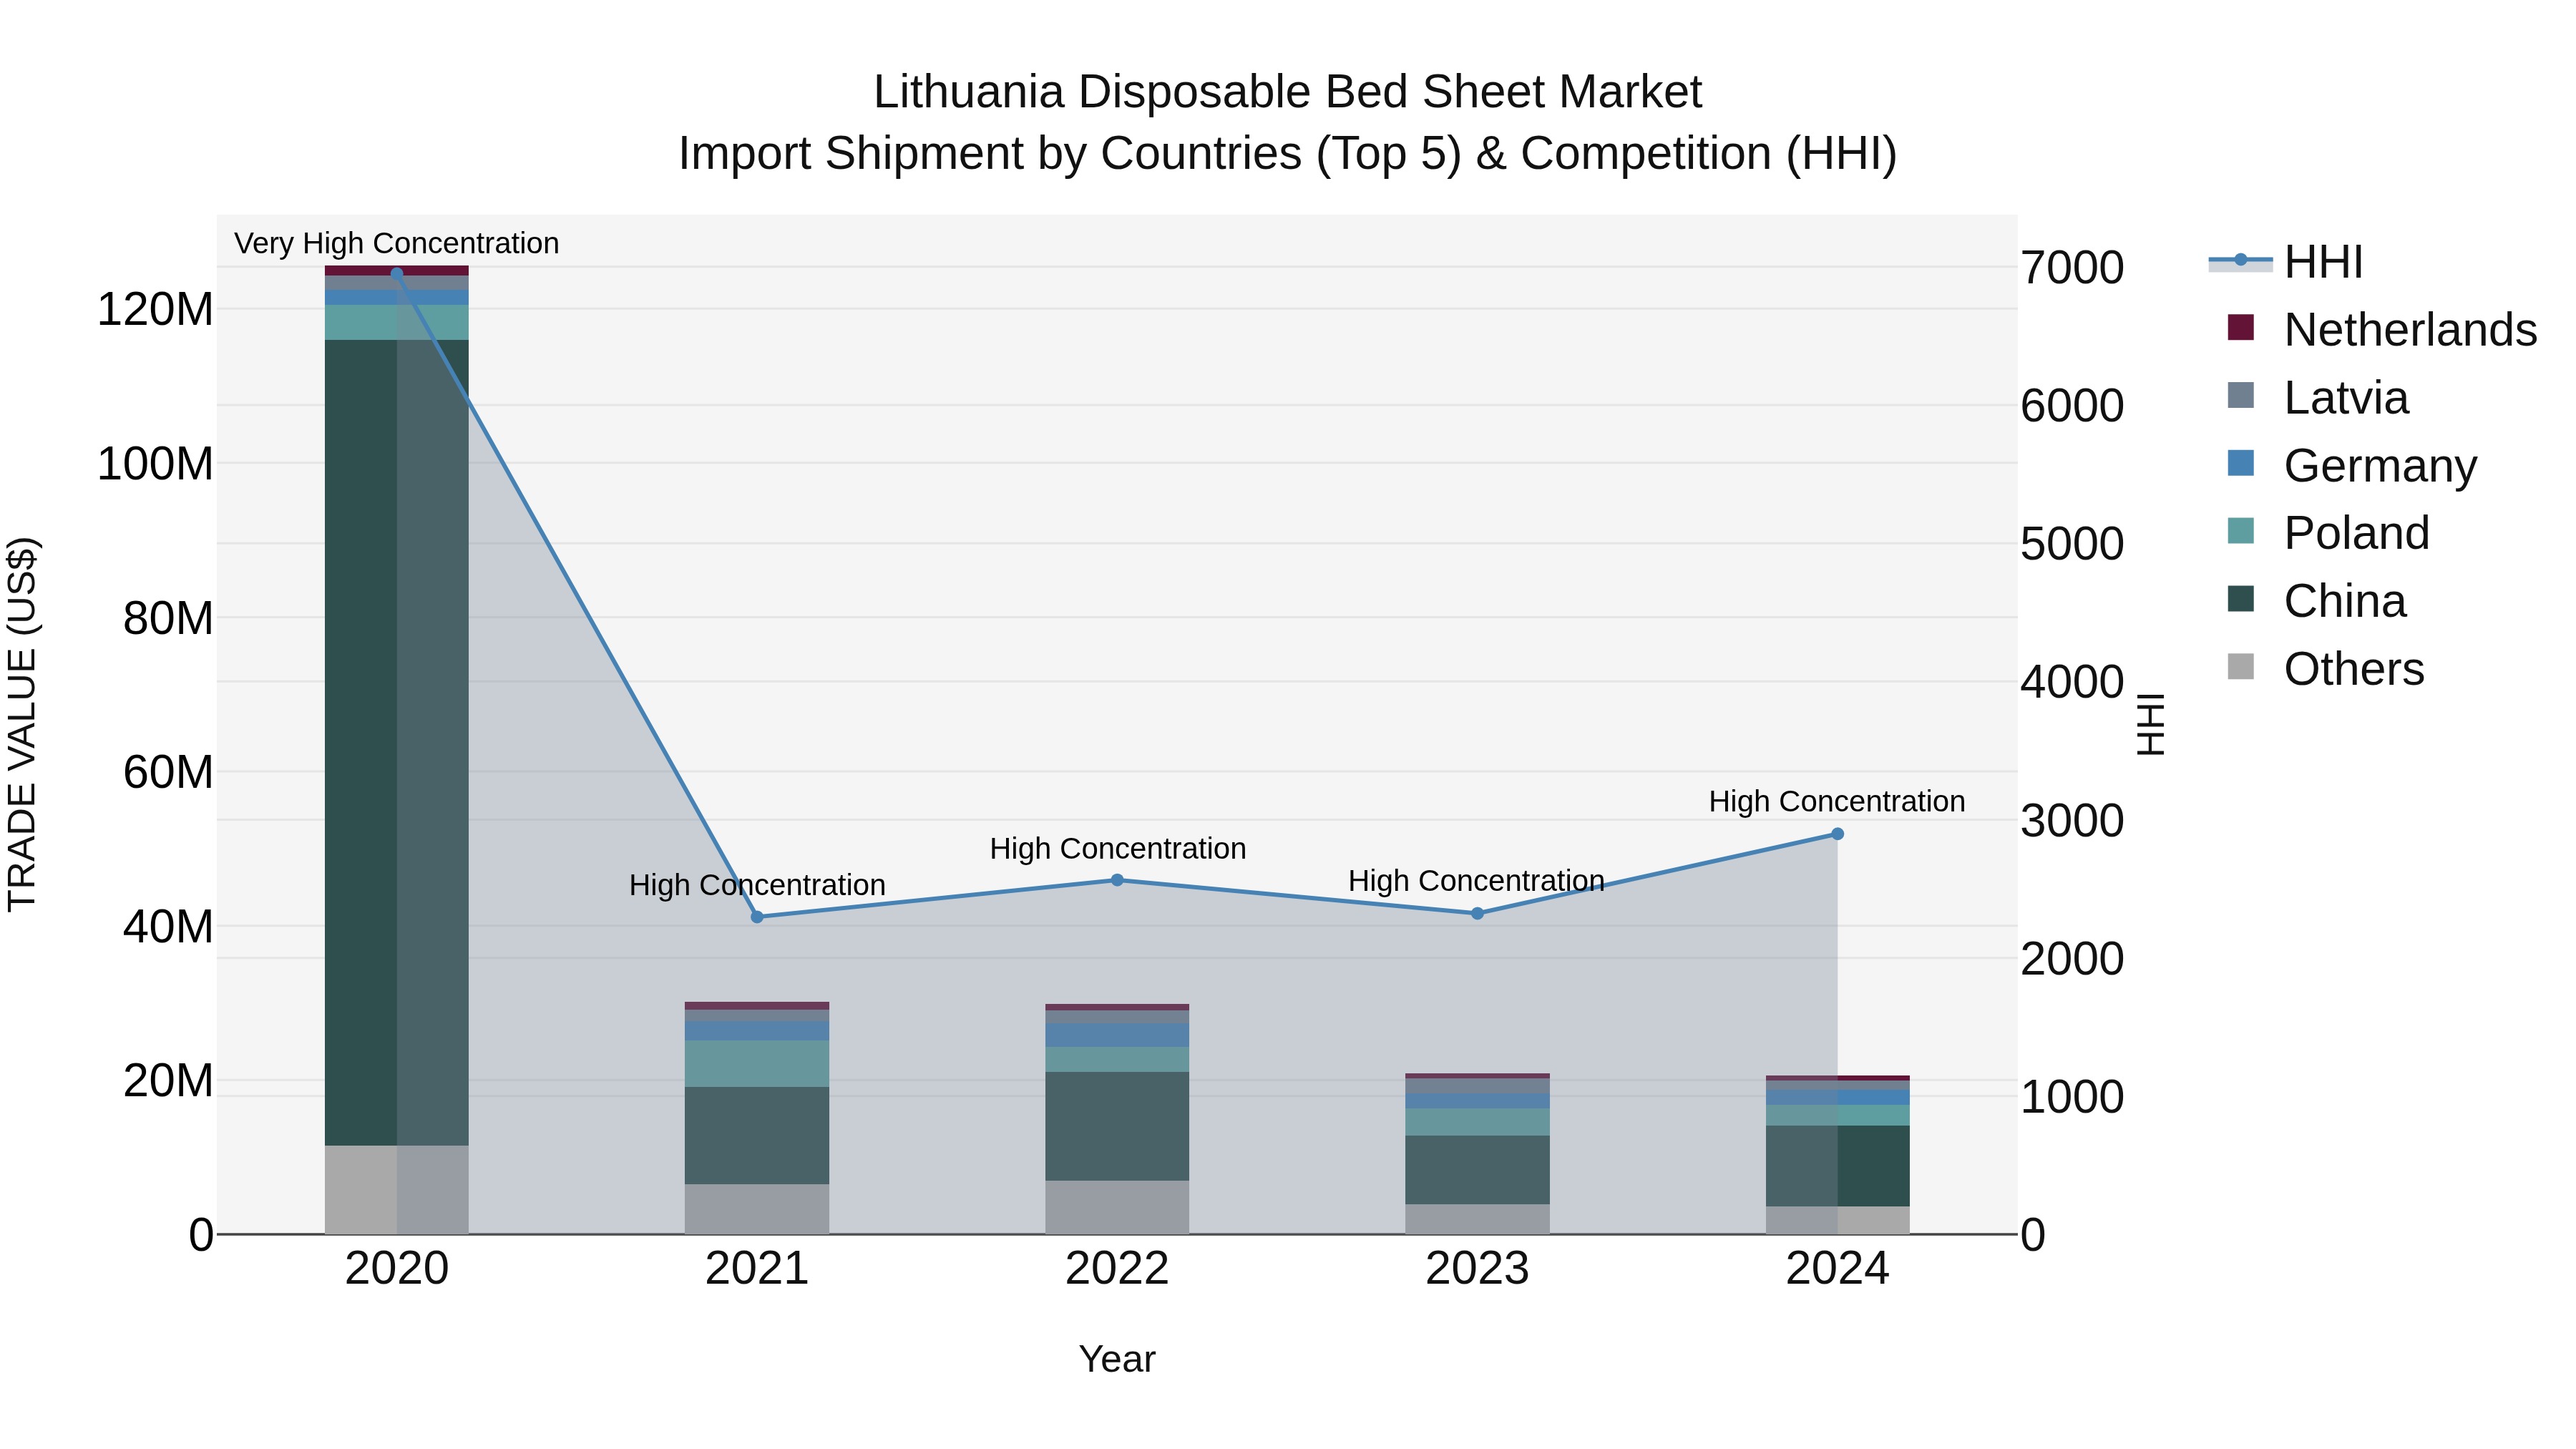The width and height of the screenshot is (2576, 1449).
Task: Click the '3000' right axis label
Action: 2072,821
